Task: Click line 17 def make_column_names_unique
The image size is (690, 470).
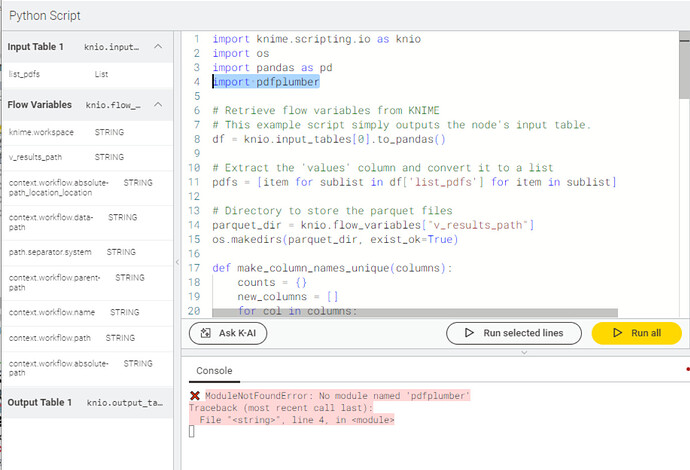Action: click(332, 268)
